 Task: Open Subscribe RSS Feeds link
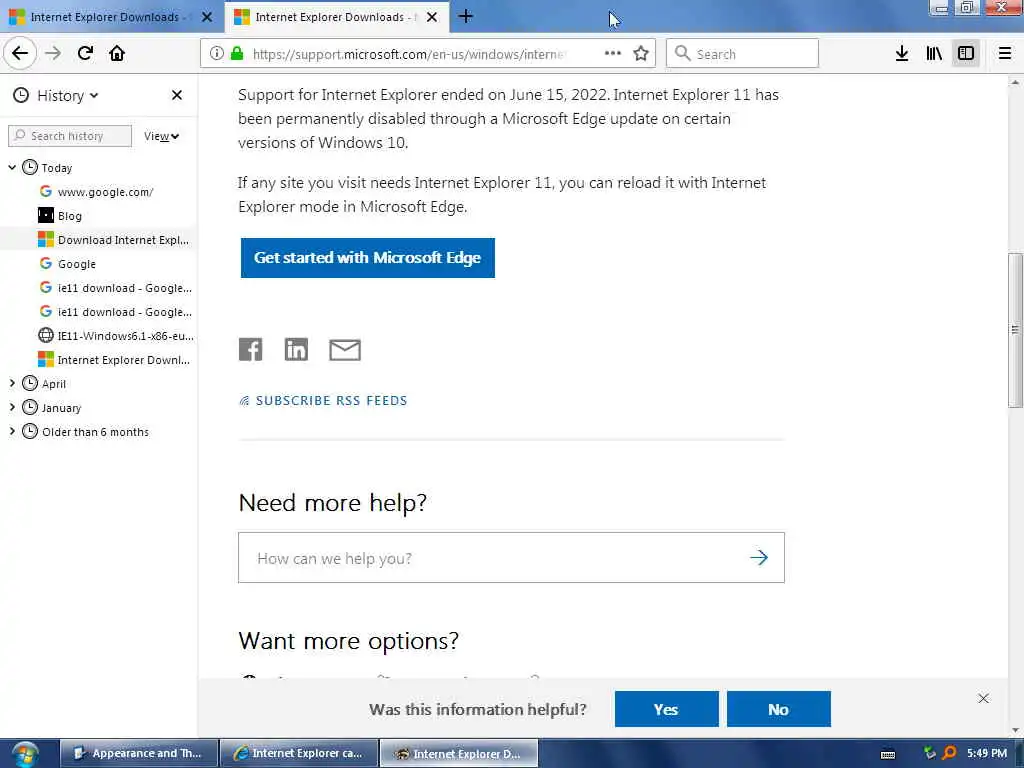click(323, 400)
